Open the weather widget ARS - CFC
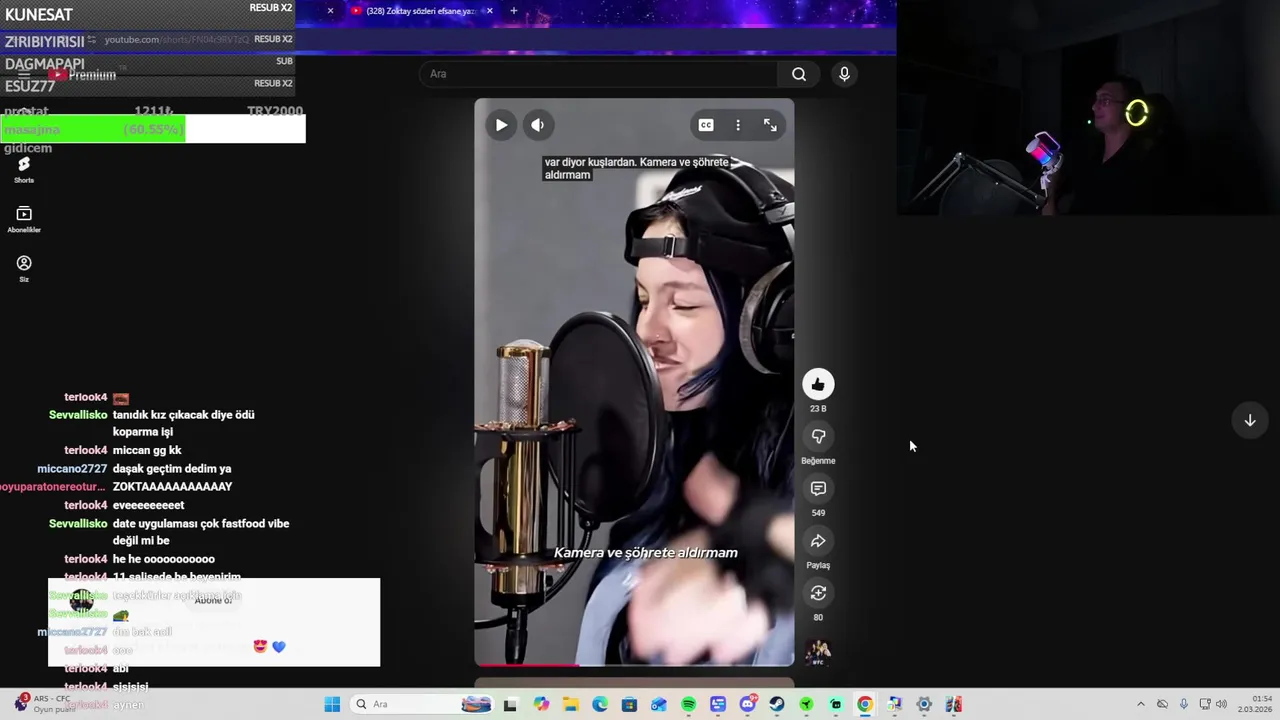Viewport: 1280px width, 720px height. click(45, 704)
